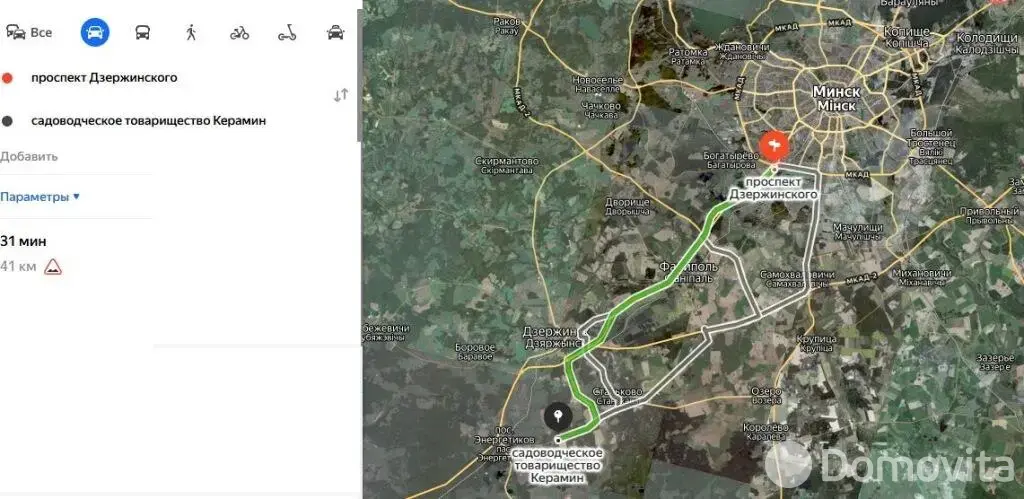Image resolution: width=1024 pixels, height=499 pixels.
Task: Edit start field 'проспект Дзержинского'
Action: pos(104,77)
